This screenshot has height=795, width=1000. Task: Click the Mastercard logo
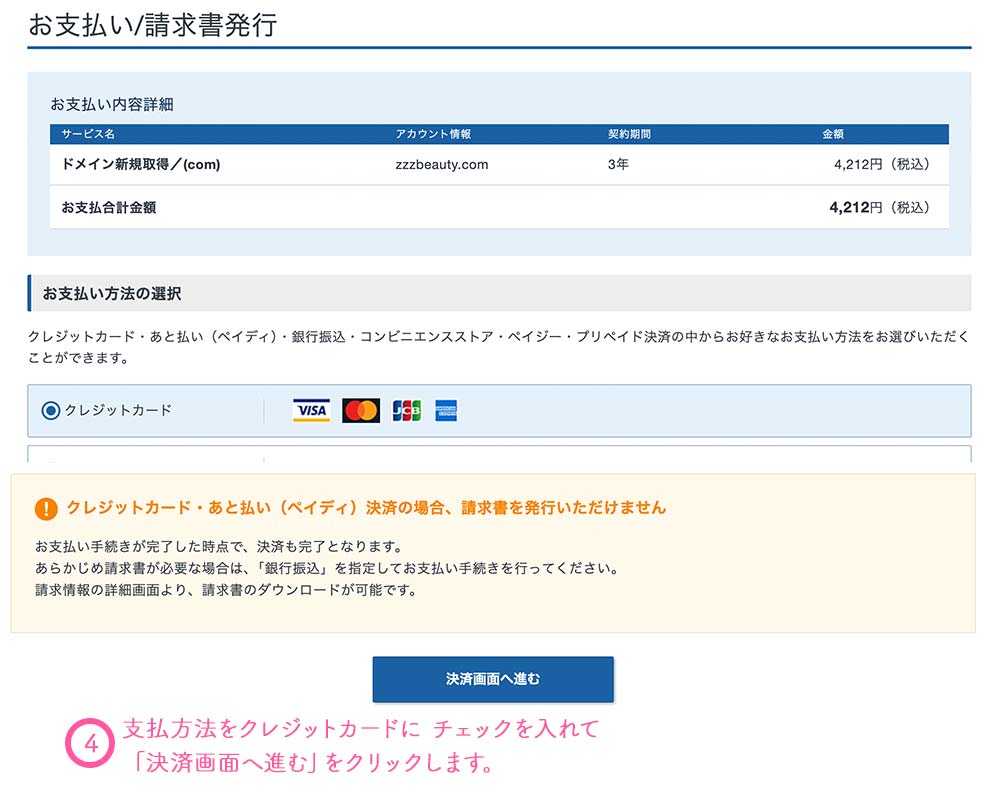point(361,410)
